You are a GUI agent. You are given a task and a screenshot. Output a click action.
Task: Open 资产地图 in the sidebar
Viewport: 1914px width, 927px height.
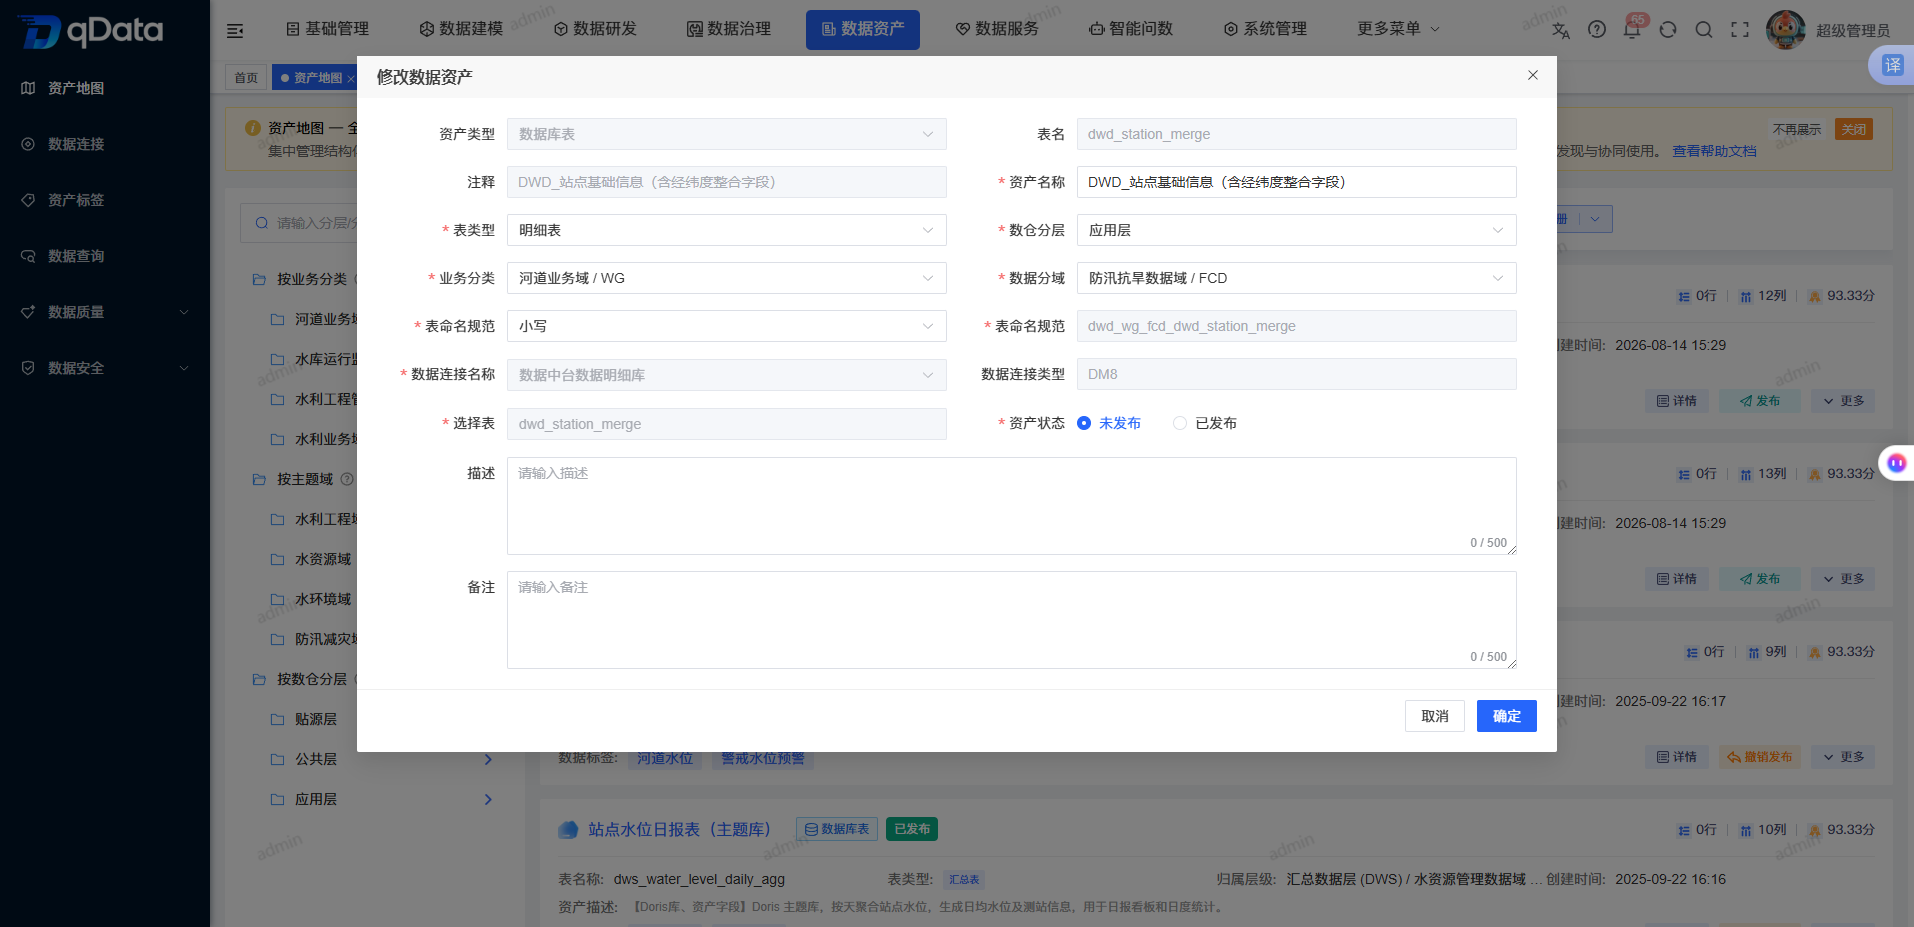[76, 88]
